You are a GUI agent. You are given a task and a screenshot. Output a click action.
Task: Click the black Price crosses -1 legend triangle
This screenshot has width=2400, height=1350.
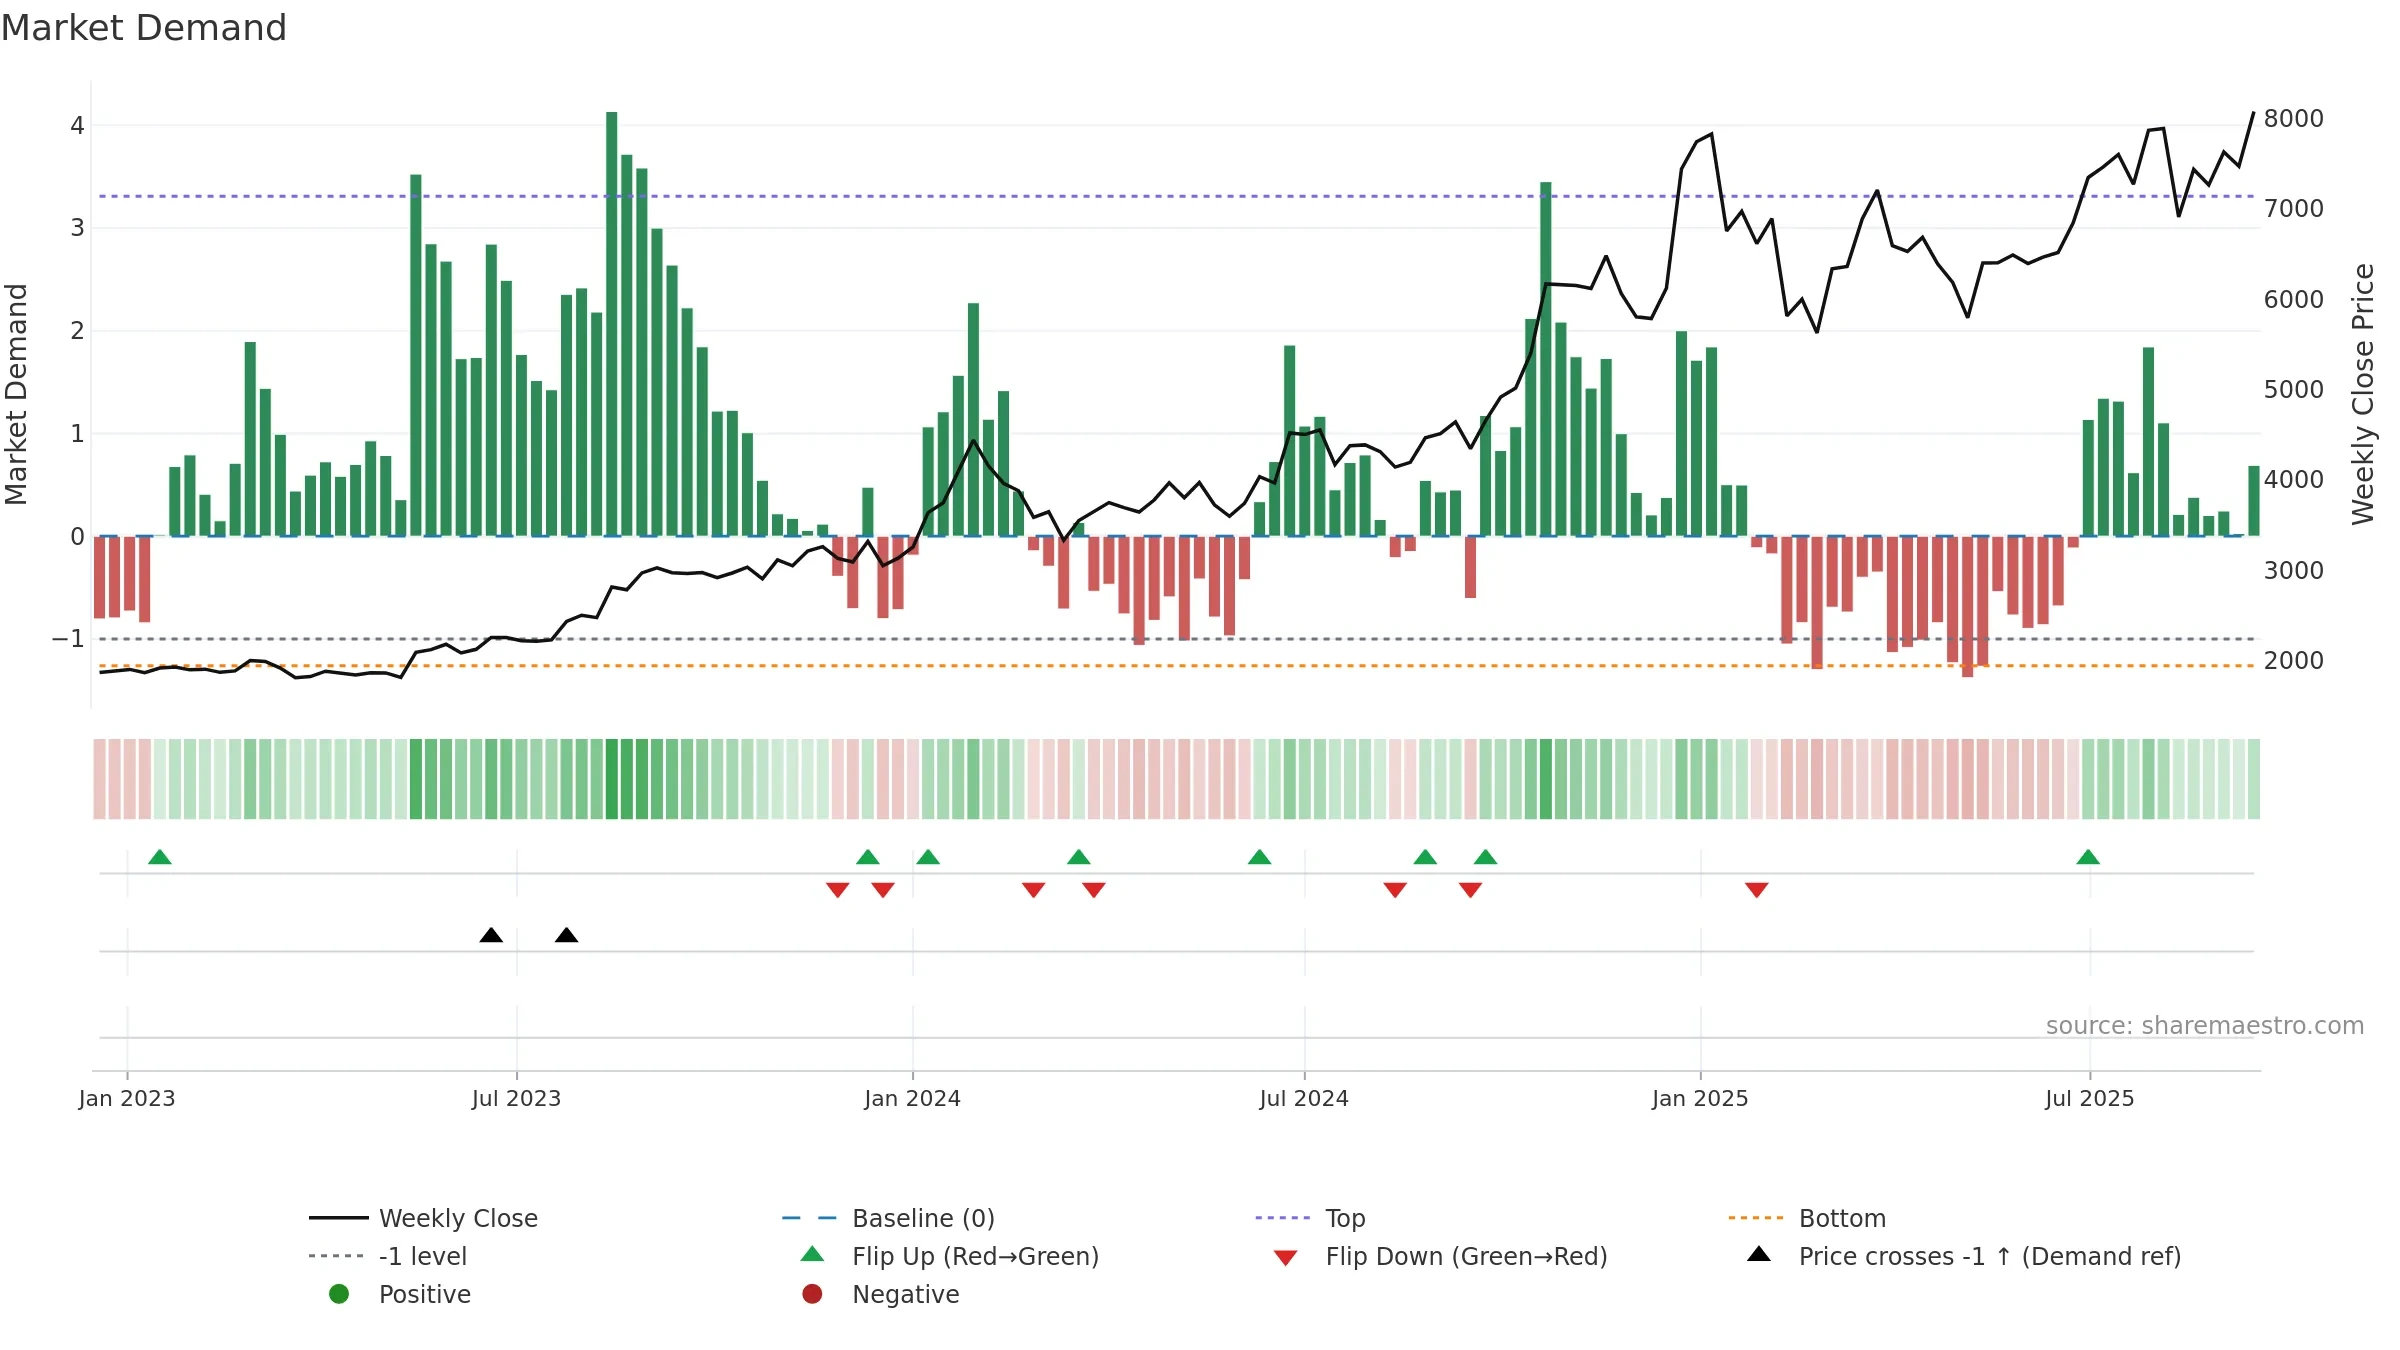(x=1759, y=1254)
